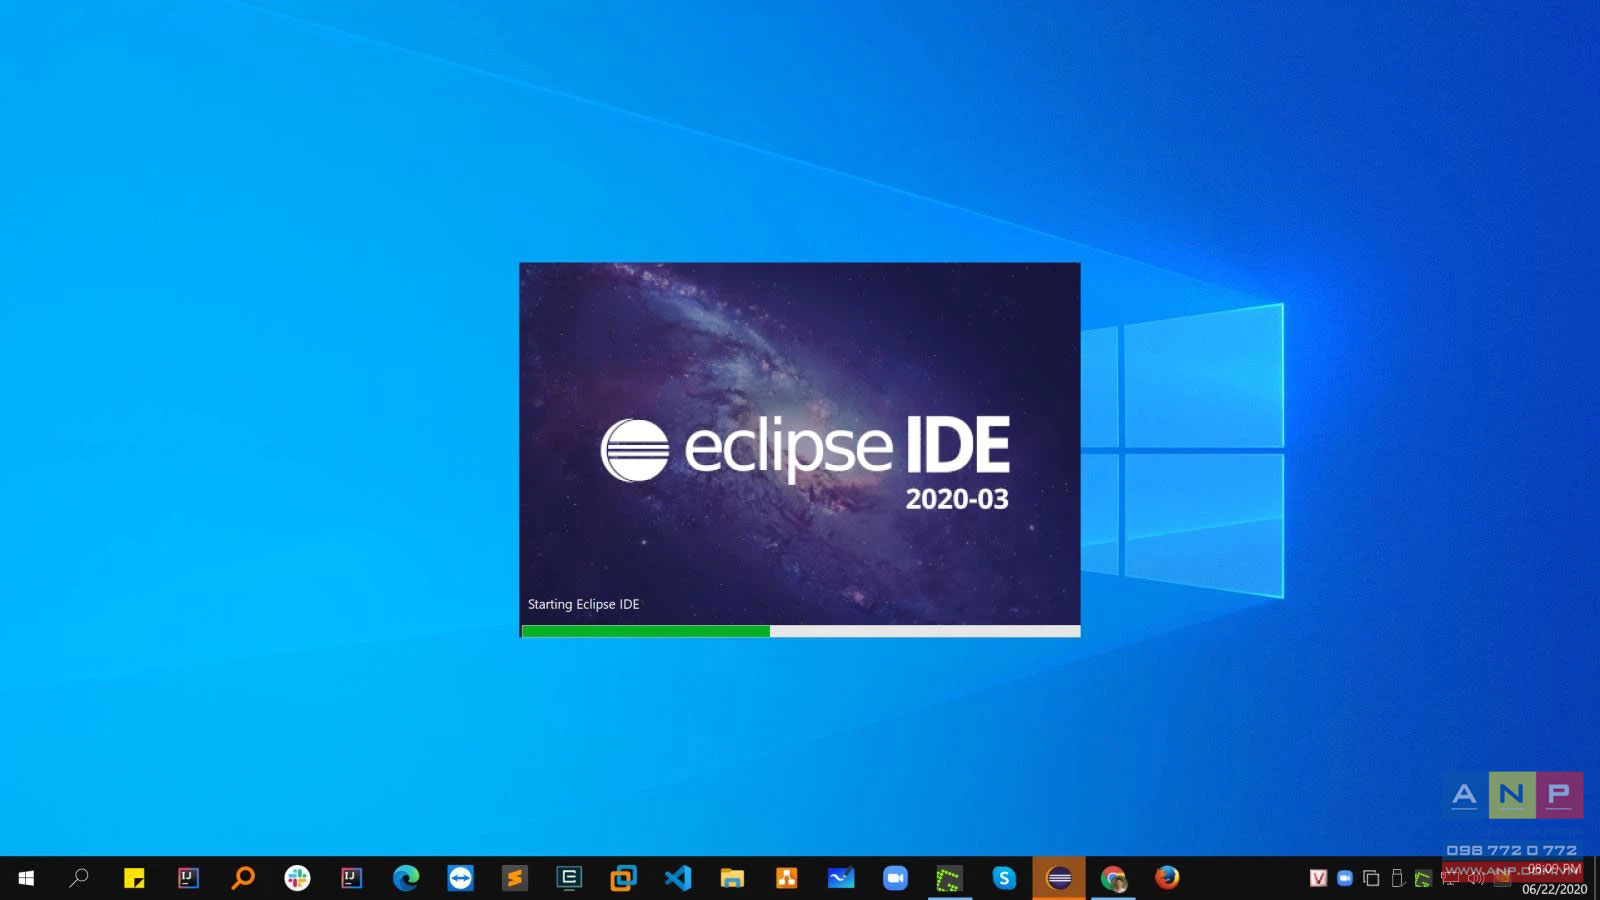Screen dimensions: 1600x900
Task: Open Greenshot from the taskbar
Action: (x=948, y=878)
